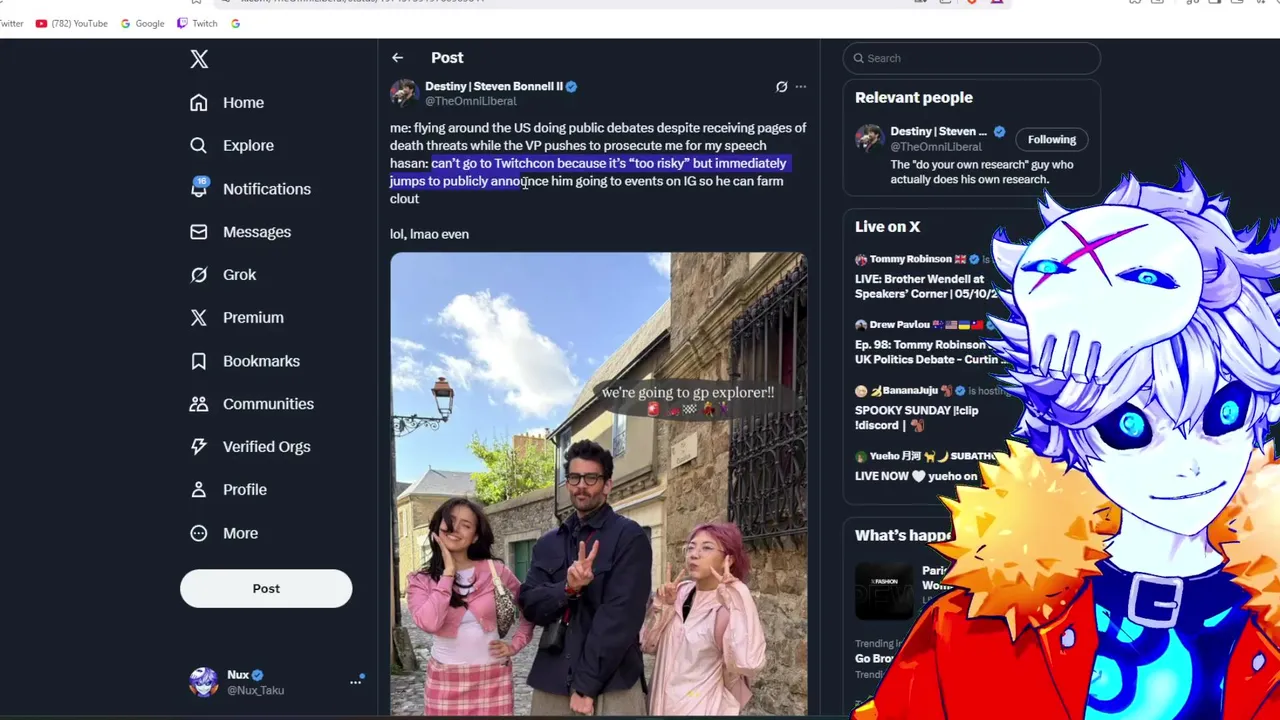The image size is (1280, 720).
Task: Open the post's photo of three people
Action: pos(598,485)
